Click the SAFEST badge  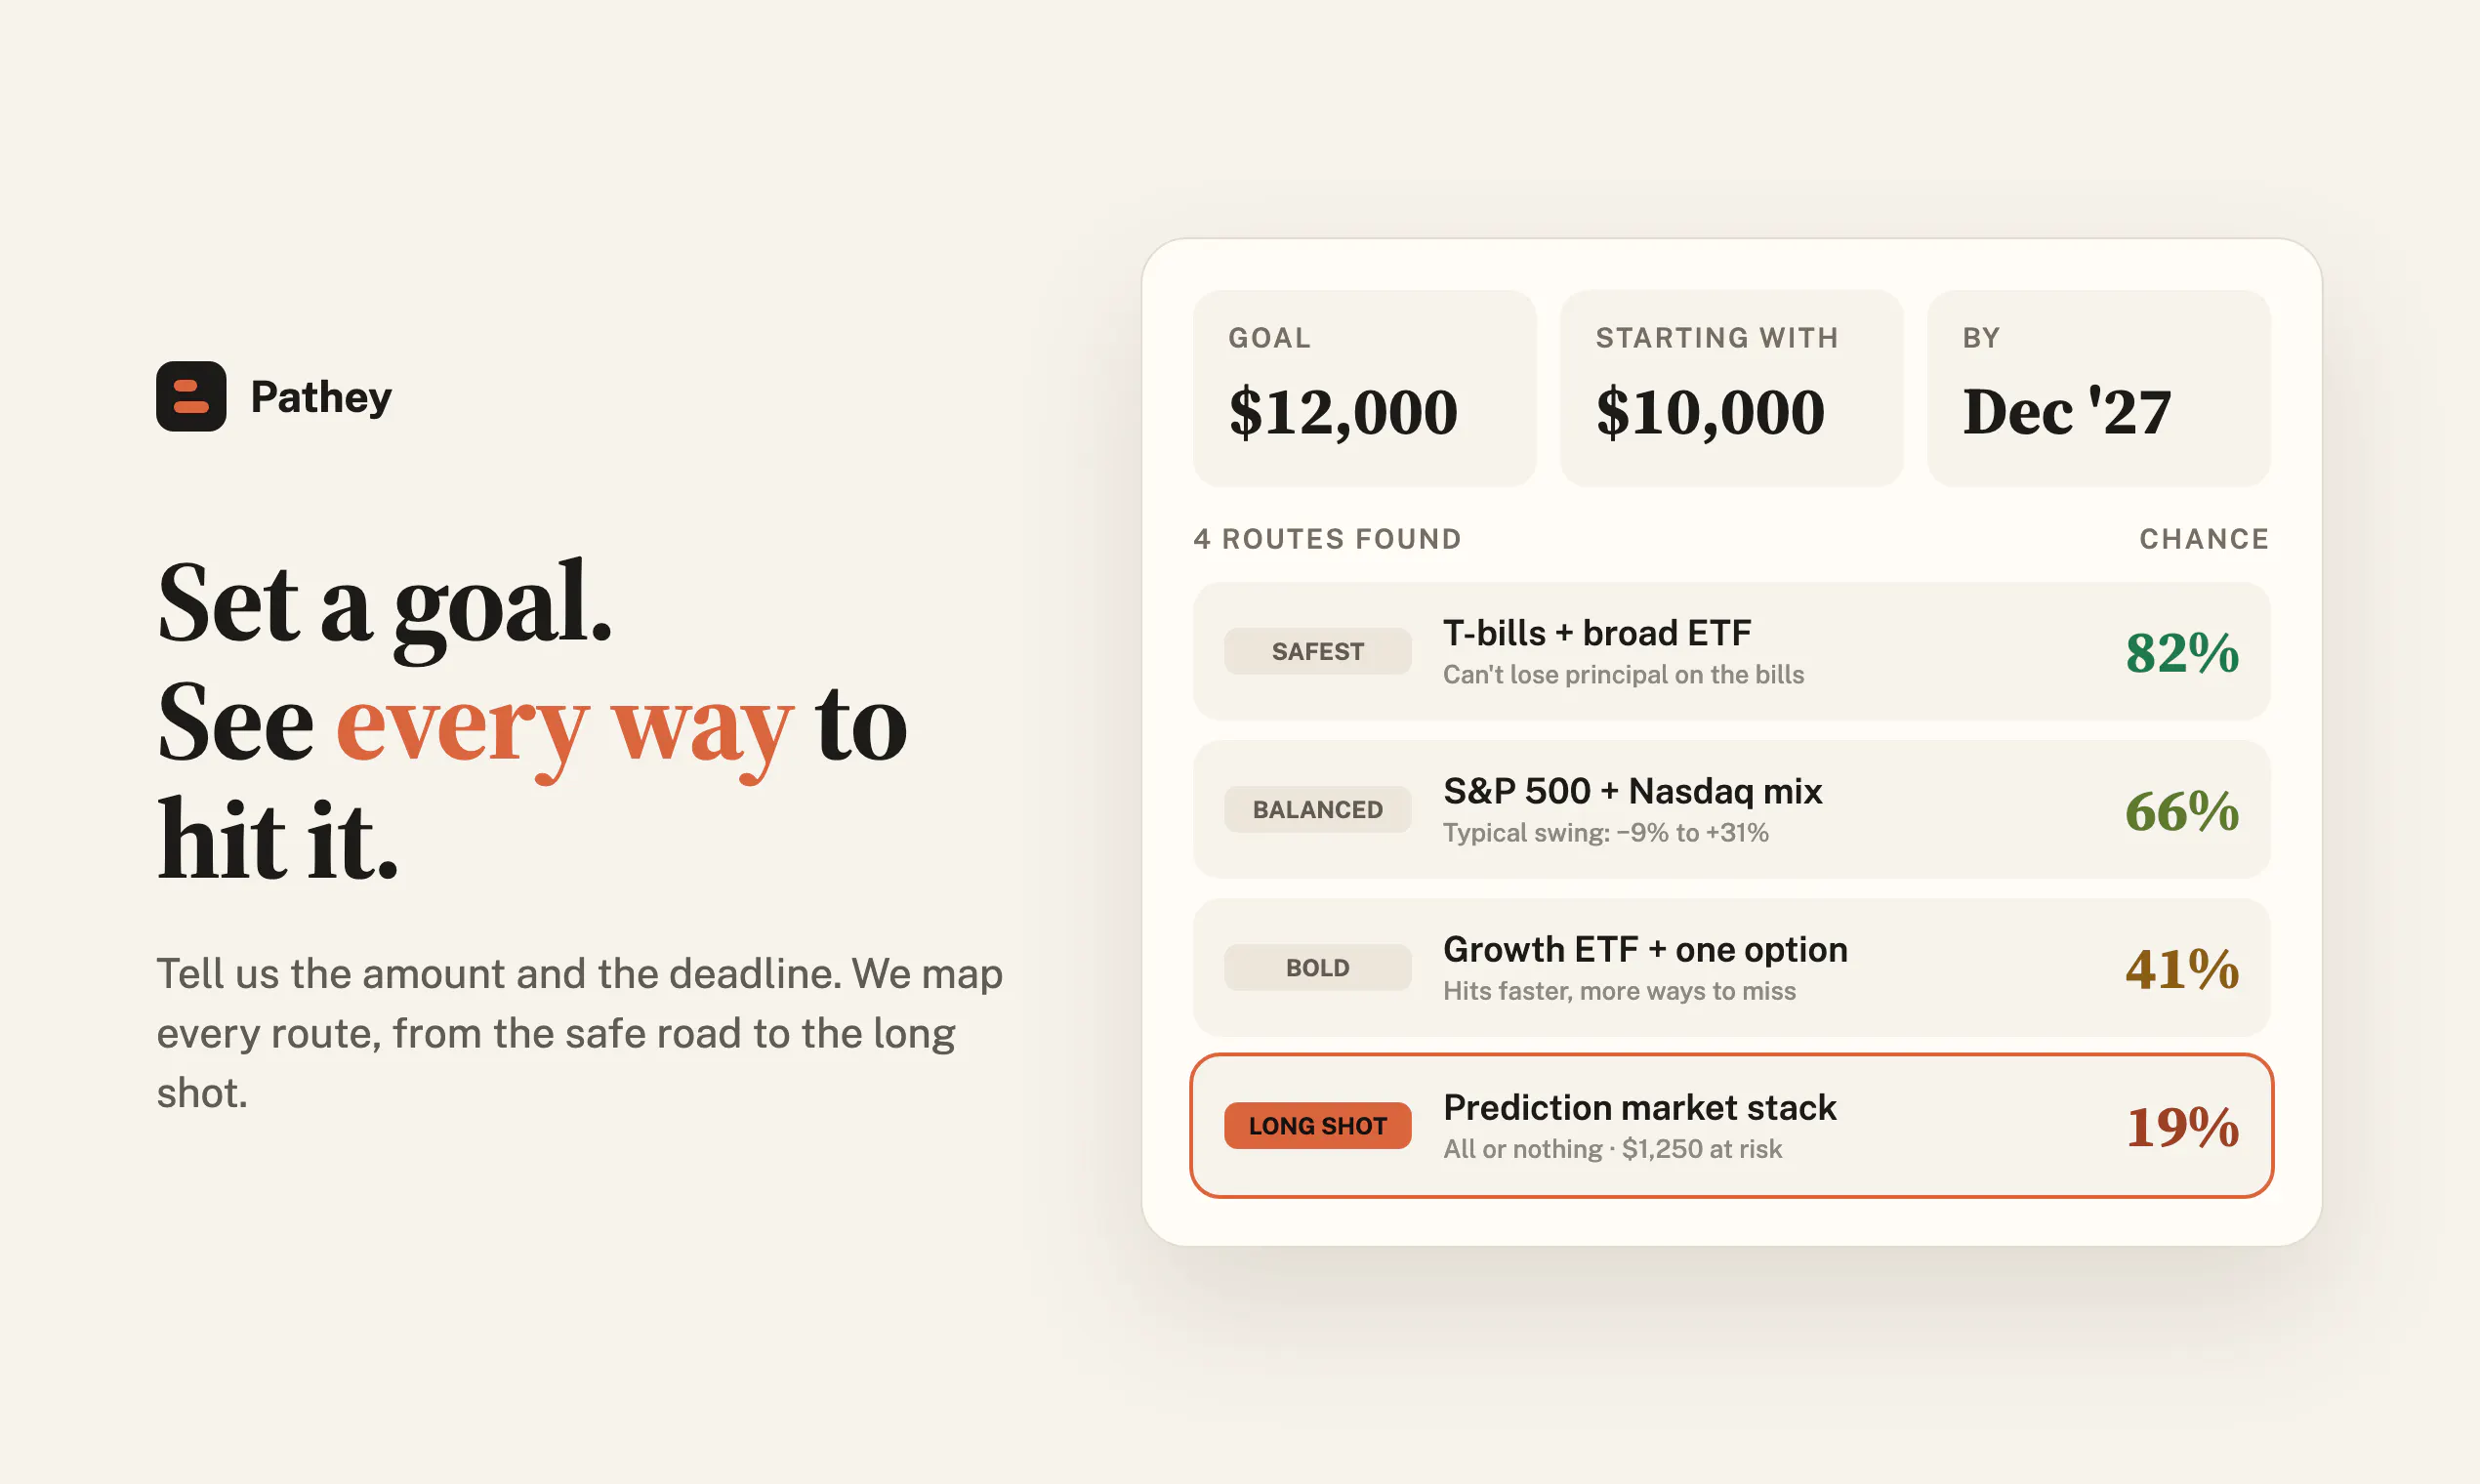point(1317,651)
